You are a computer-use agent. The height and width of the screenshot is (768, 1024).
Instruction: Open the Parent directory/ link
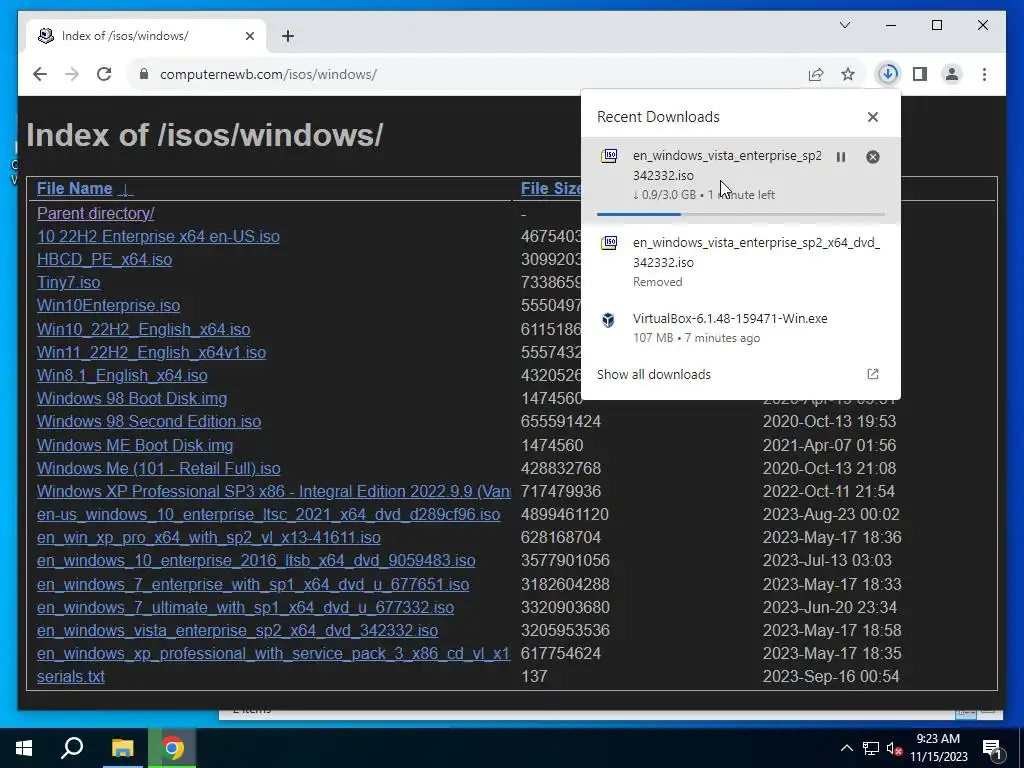(95, 214)
